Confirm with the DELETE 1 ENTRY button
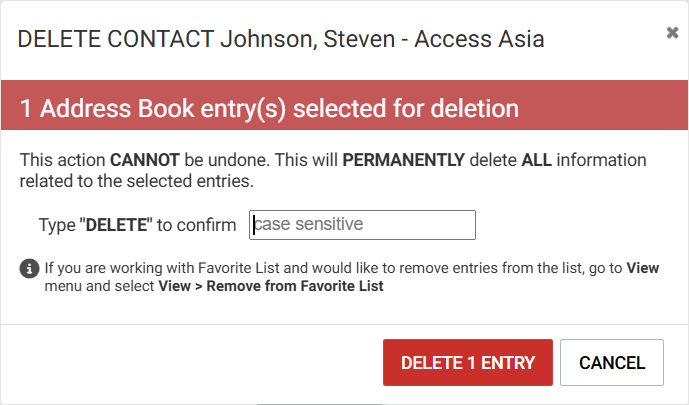 click(x=468, y=362)
